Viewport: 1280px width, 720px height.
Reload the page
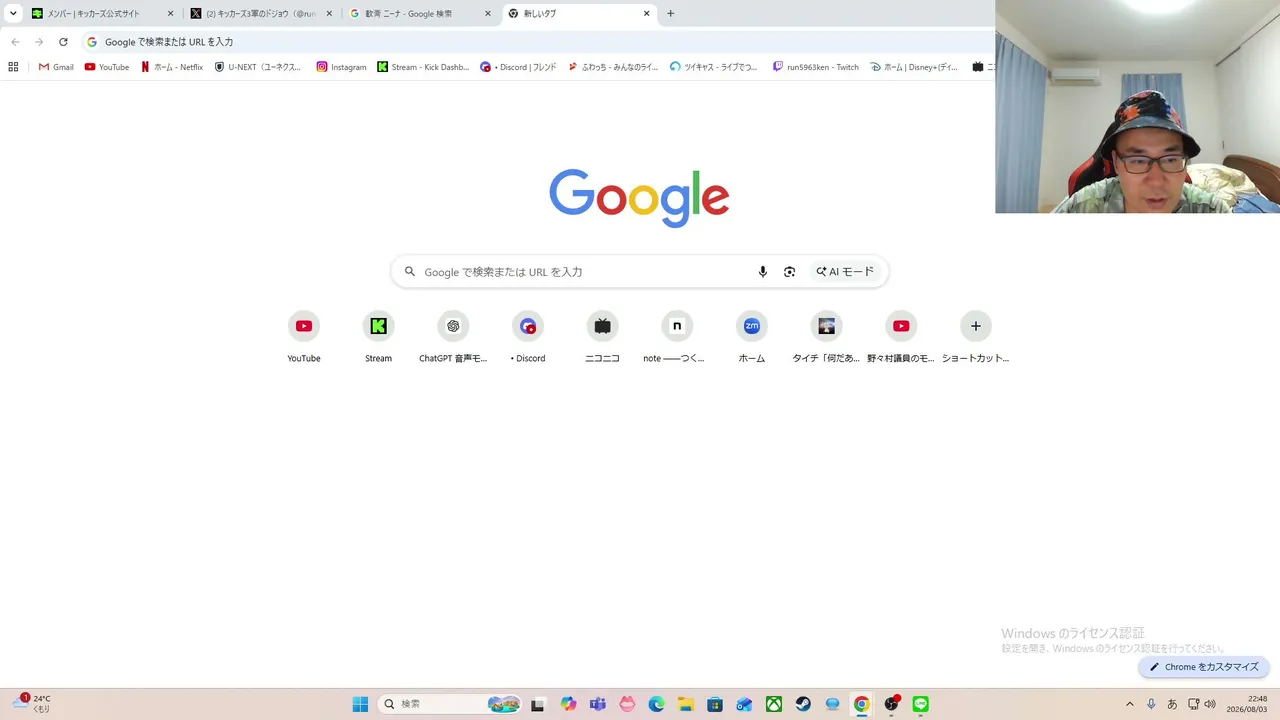[x=63, y=42]
